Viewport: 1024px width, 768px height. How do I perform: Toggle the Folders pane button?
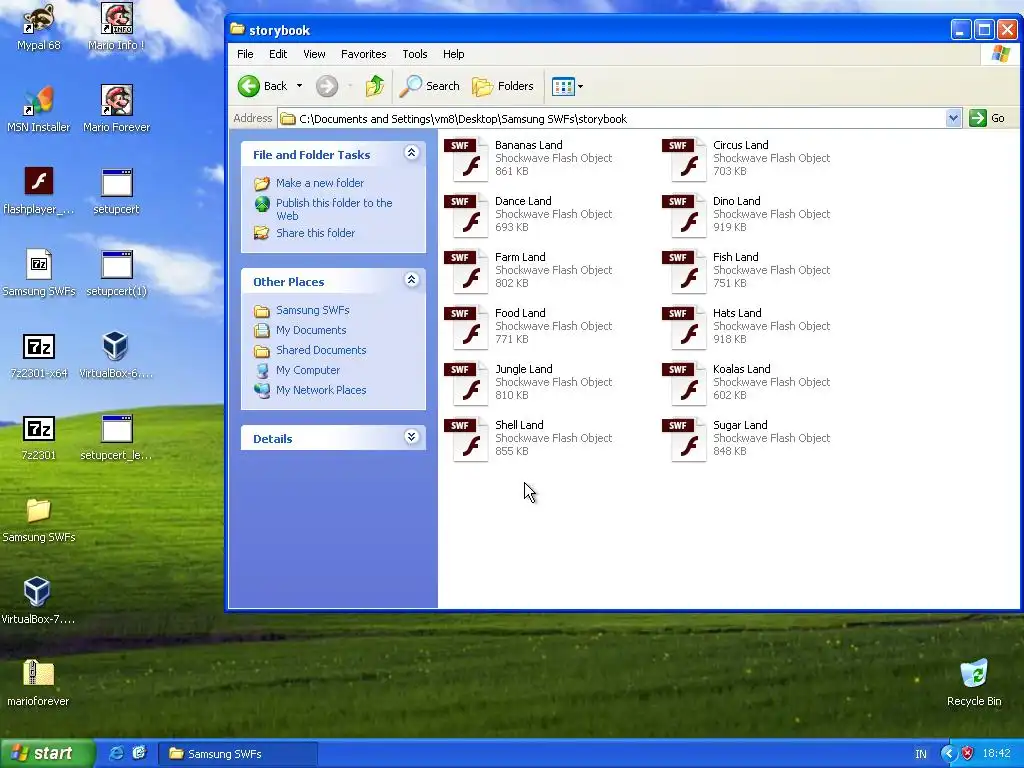(503, 86)
